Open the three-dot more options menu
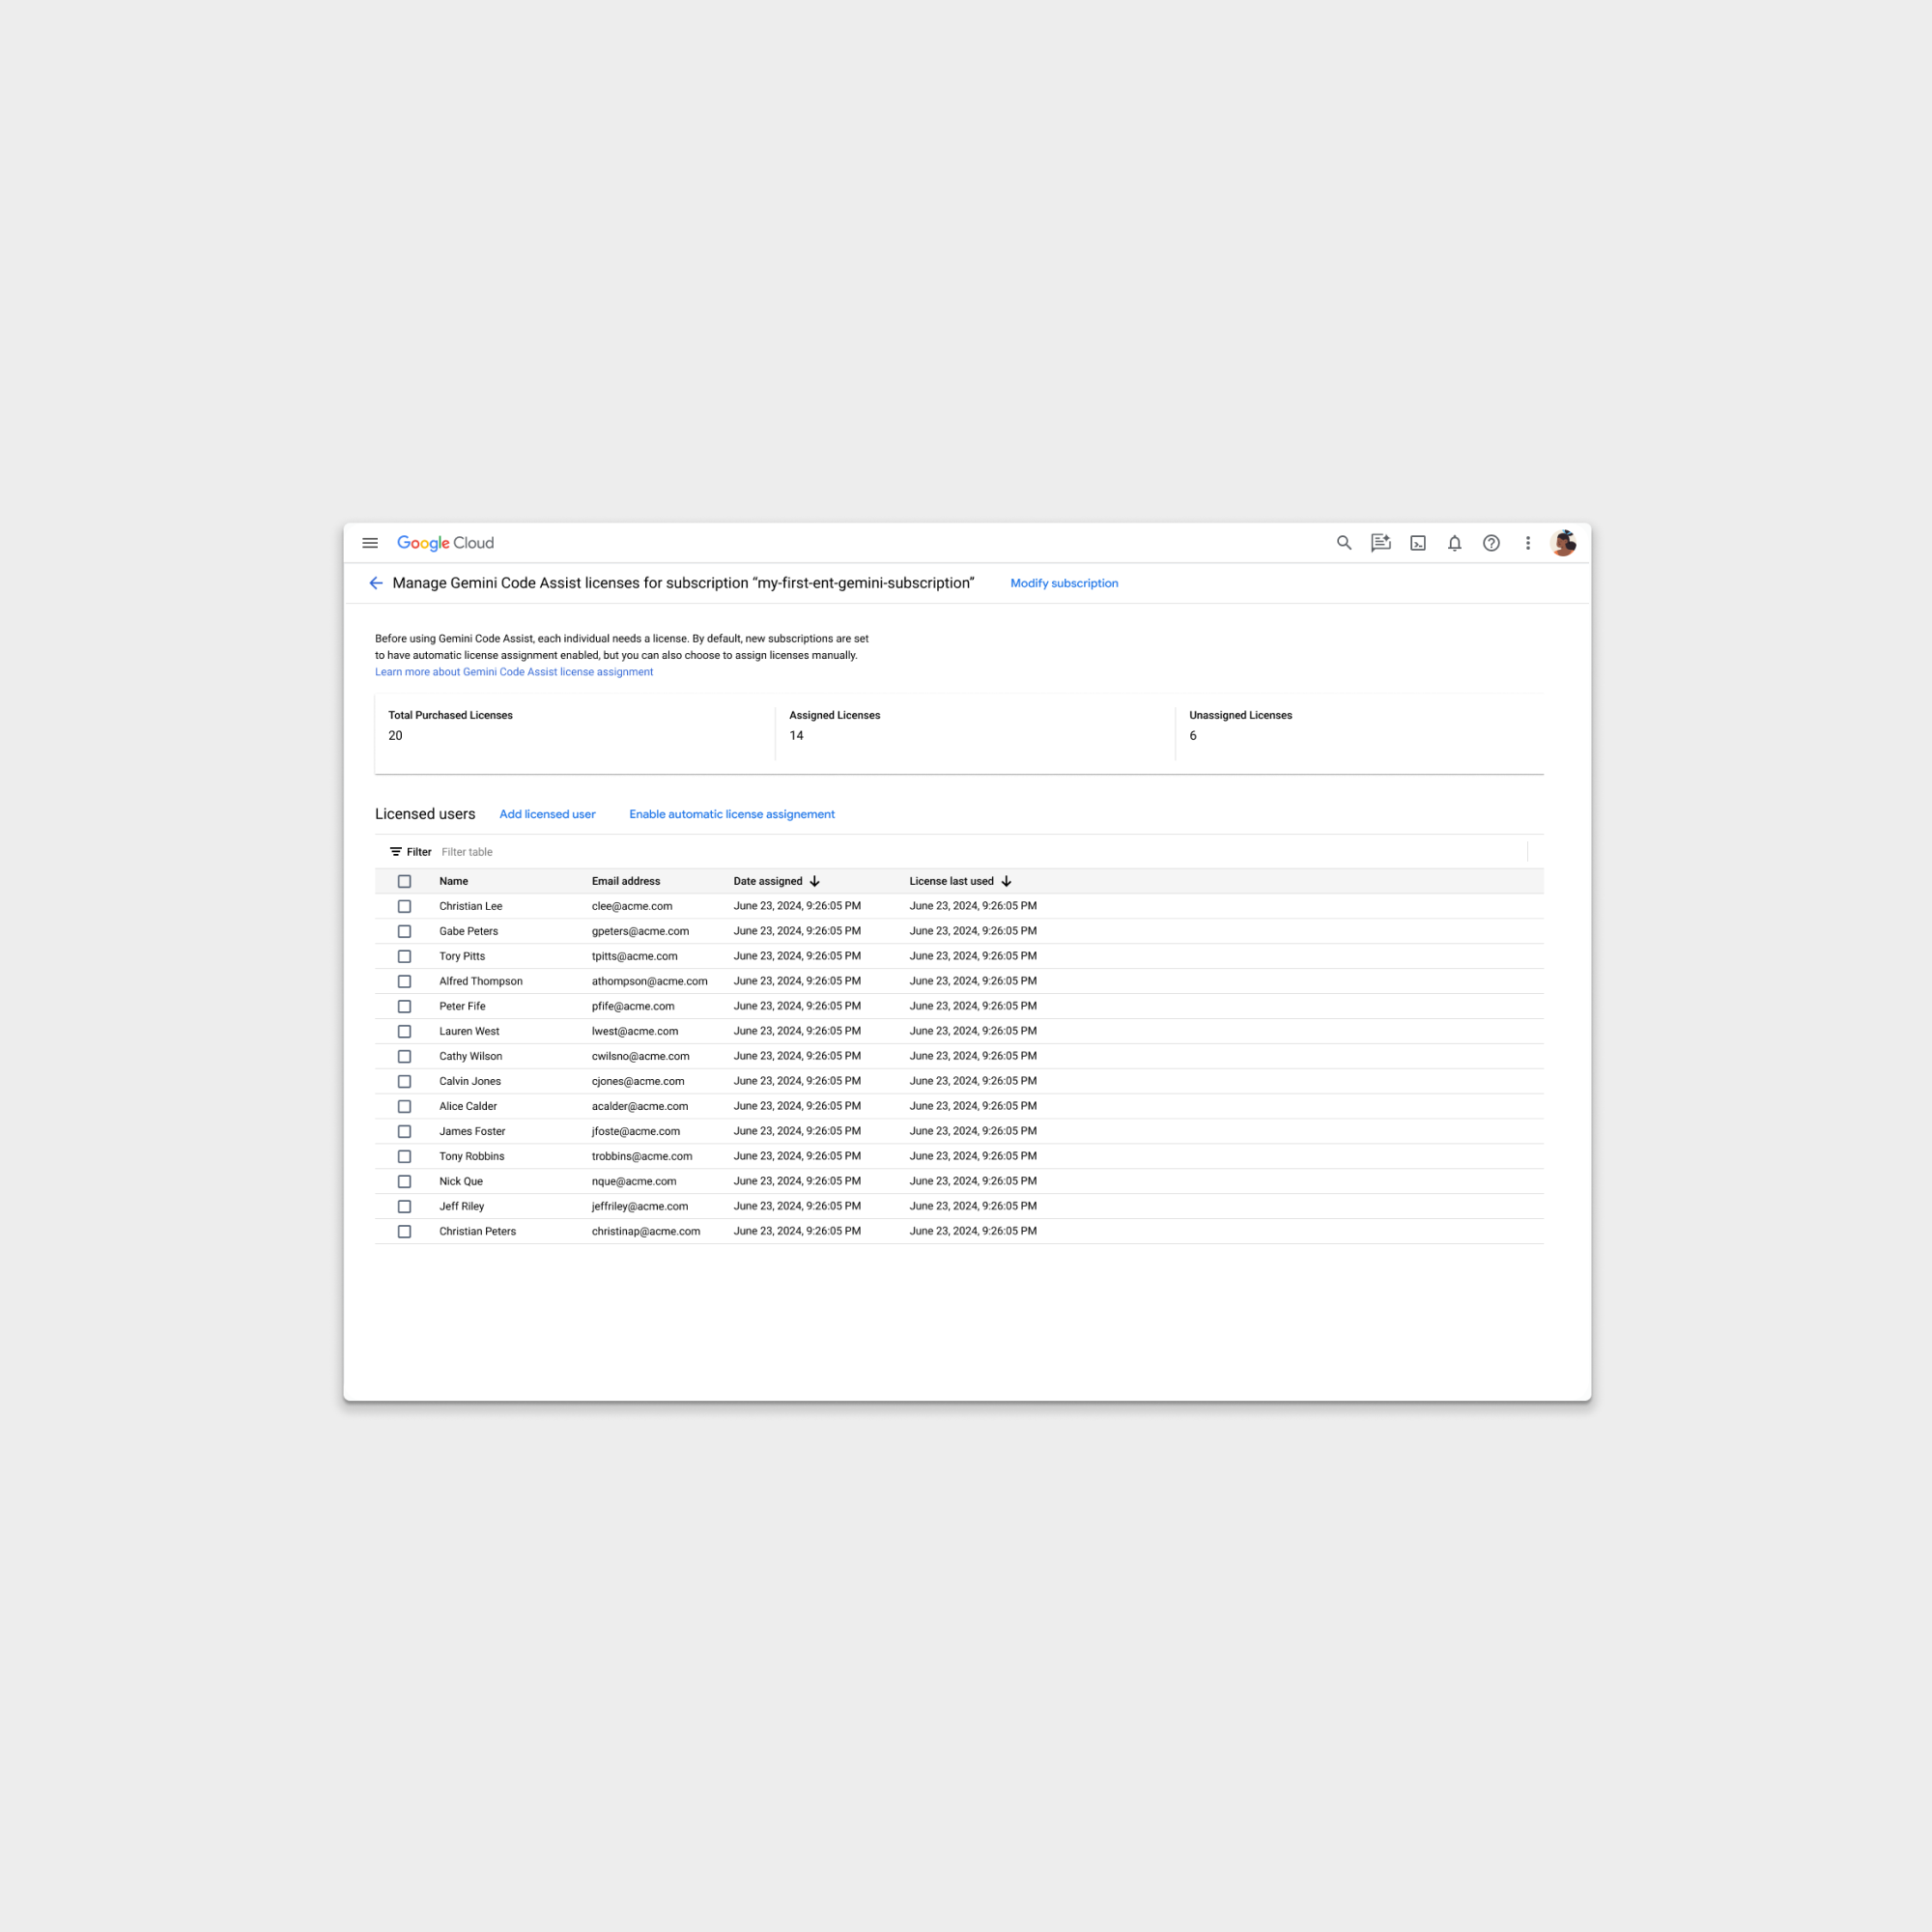This screenshot has height=1932, width=1932. point(1528,543)
